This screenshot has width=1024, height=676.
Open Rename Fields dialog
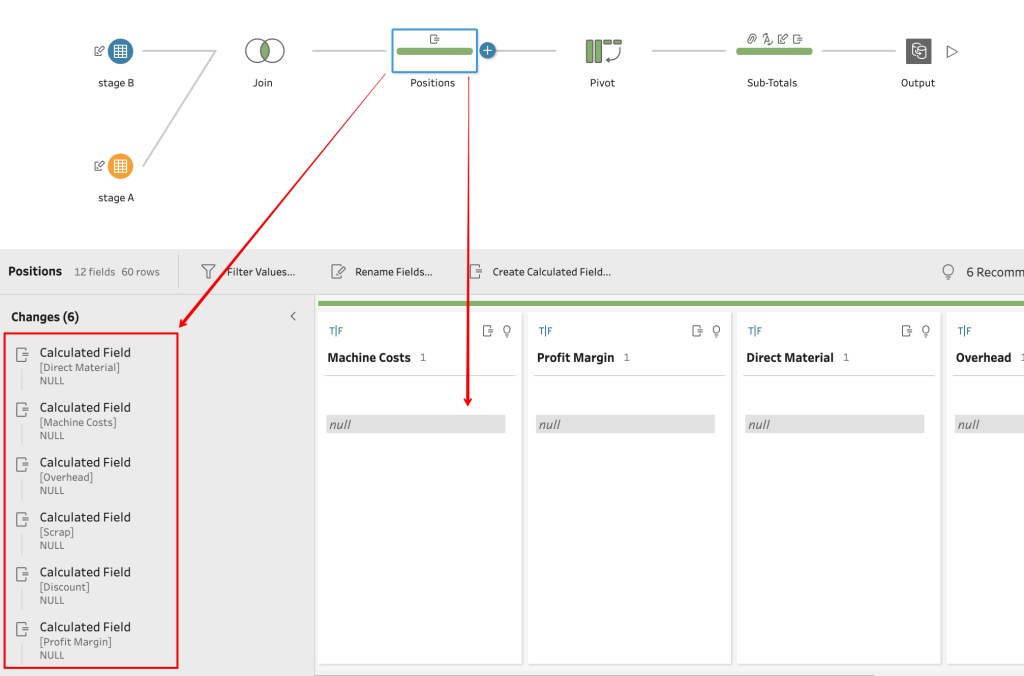tap(382, 272)
